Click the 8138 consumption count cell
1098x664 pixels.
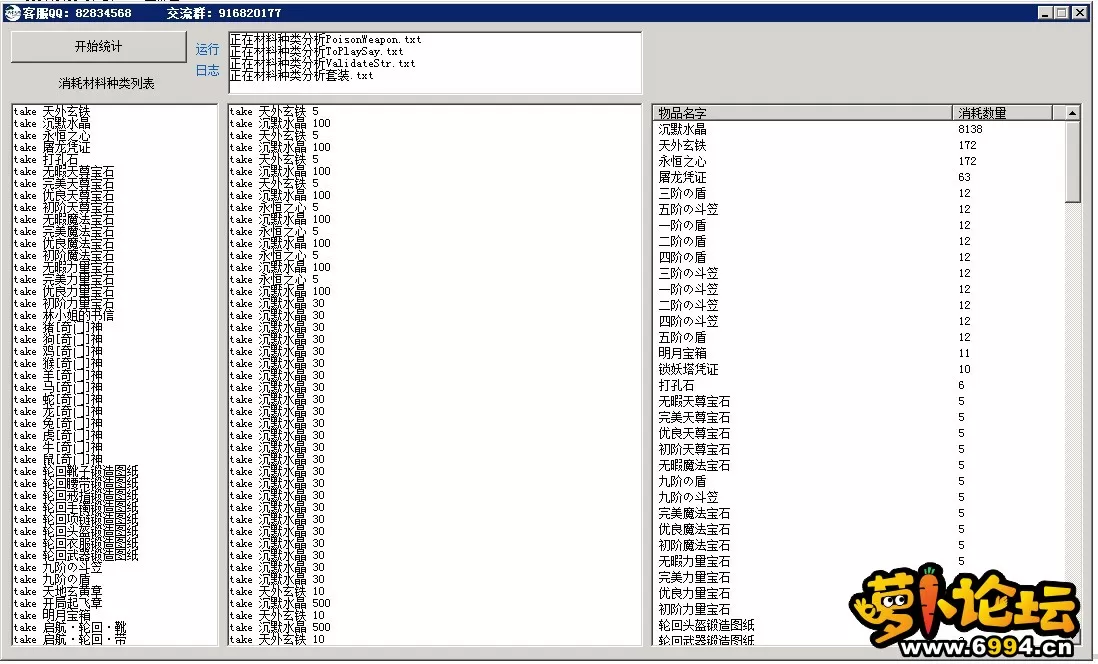pyautogui.click(x=971, y=130)
